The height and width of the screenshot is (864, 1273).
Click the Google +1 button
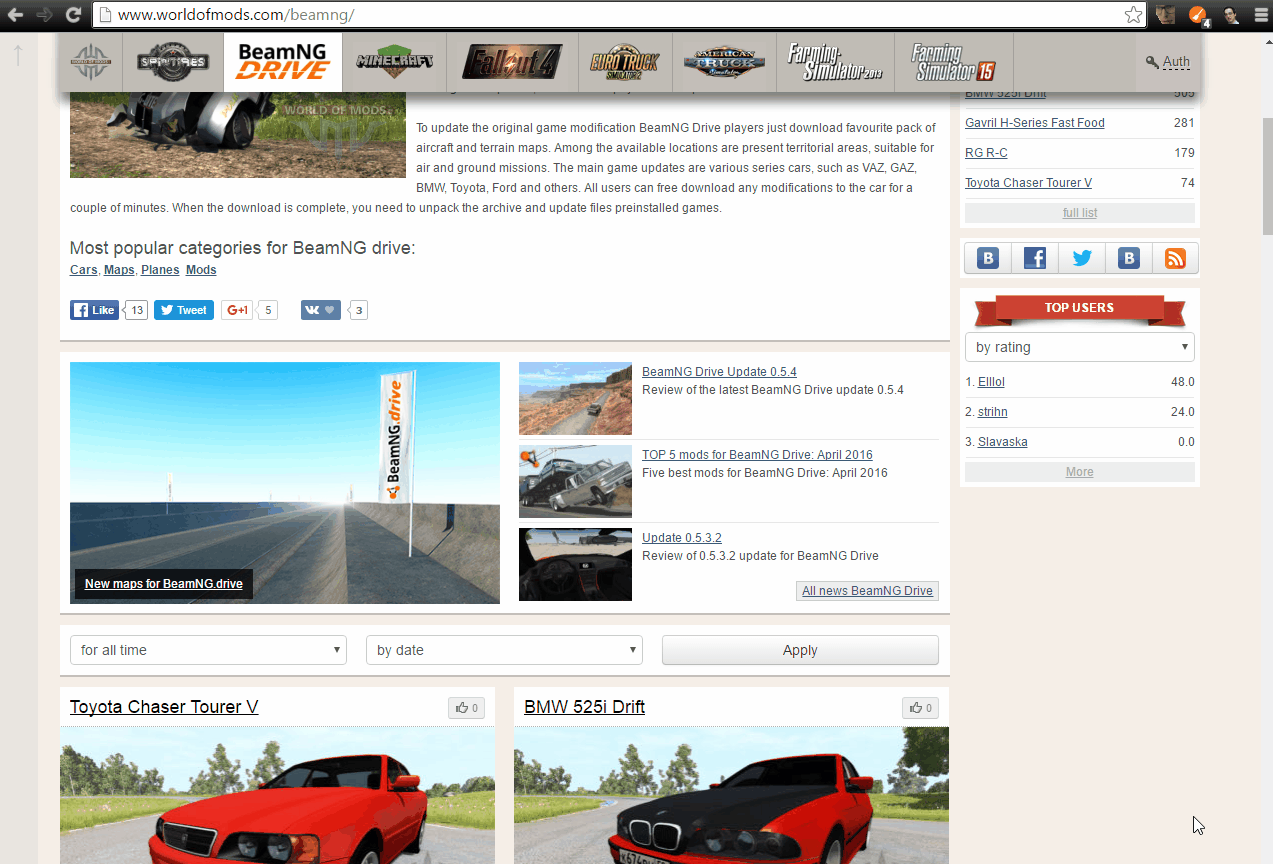point(236,310)
